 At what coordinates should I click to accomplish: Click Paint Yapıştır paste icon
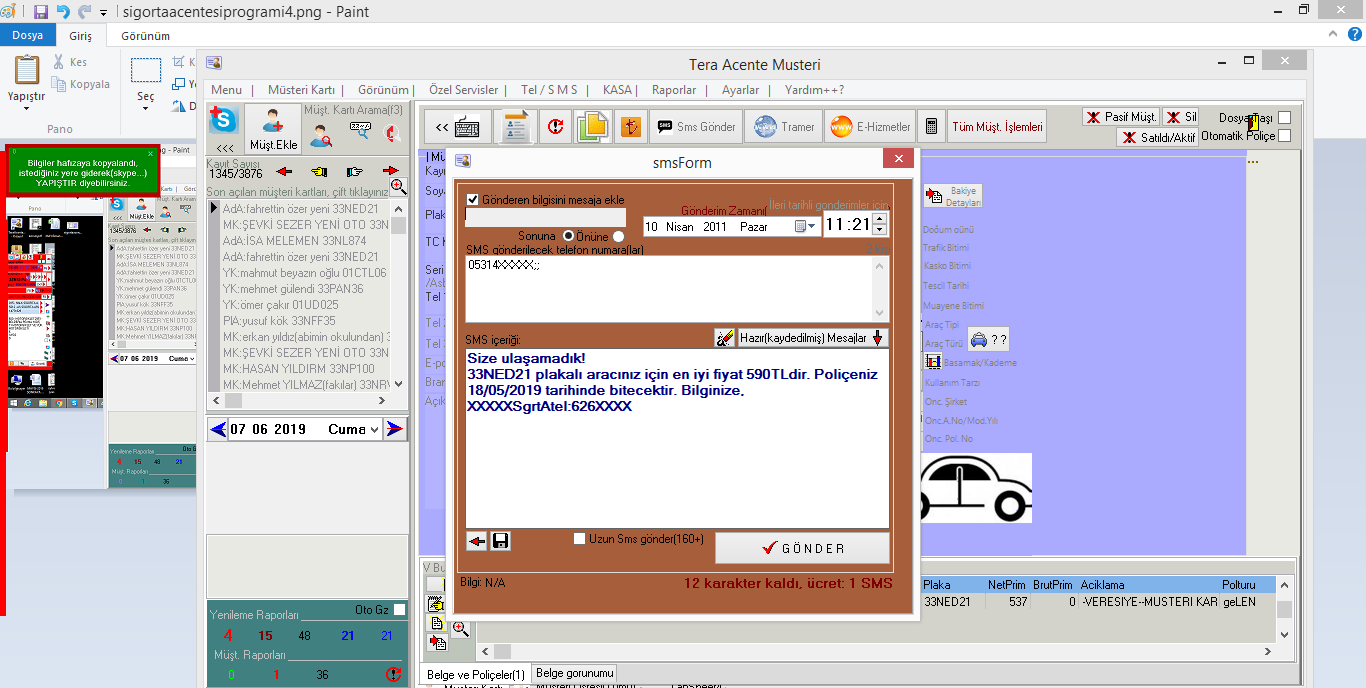click(27, 70)
